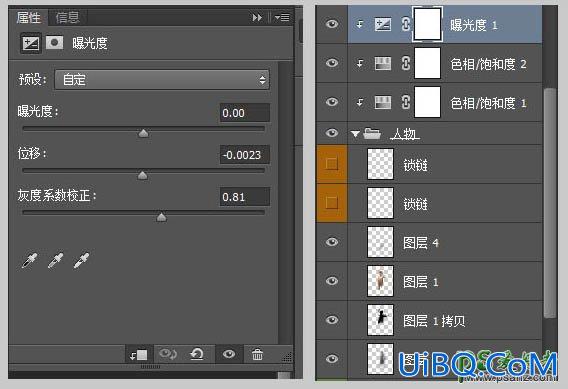
Task: Select the layer mask thumbnail of 色相/饱和度 1
Action: (427, 102)
